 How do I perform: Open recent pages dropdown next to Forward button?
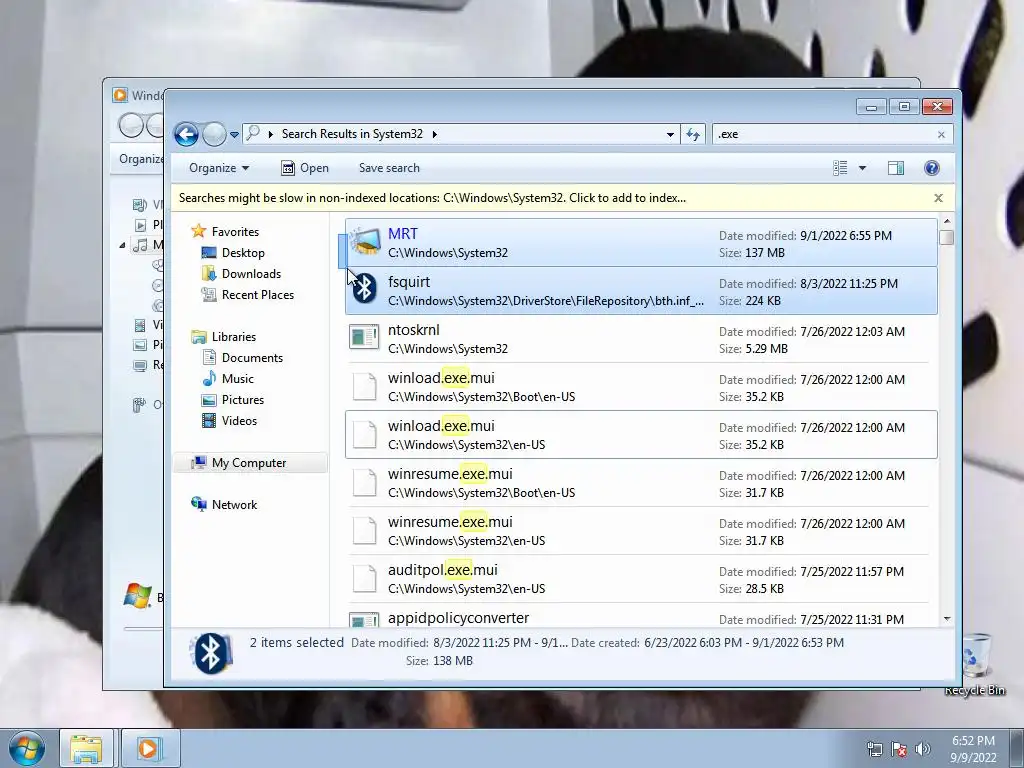[234, 135]
